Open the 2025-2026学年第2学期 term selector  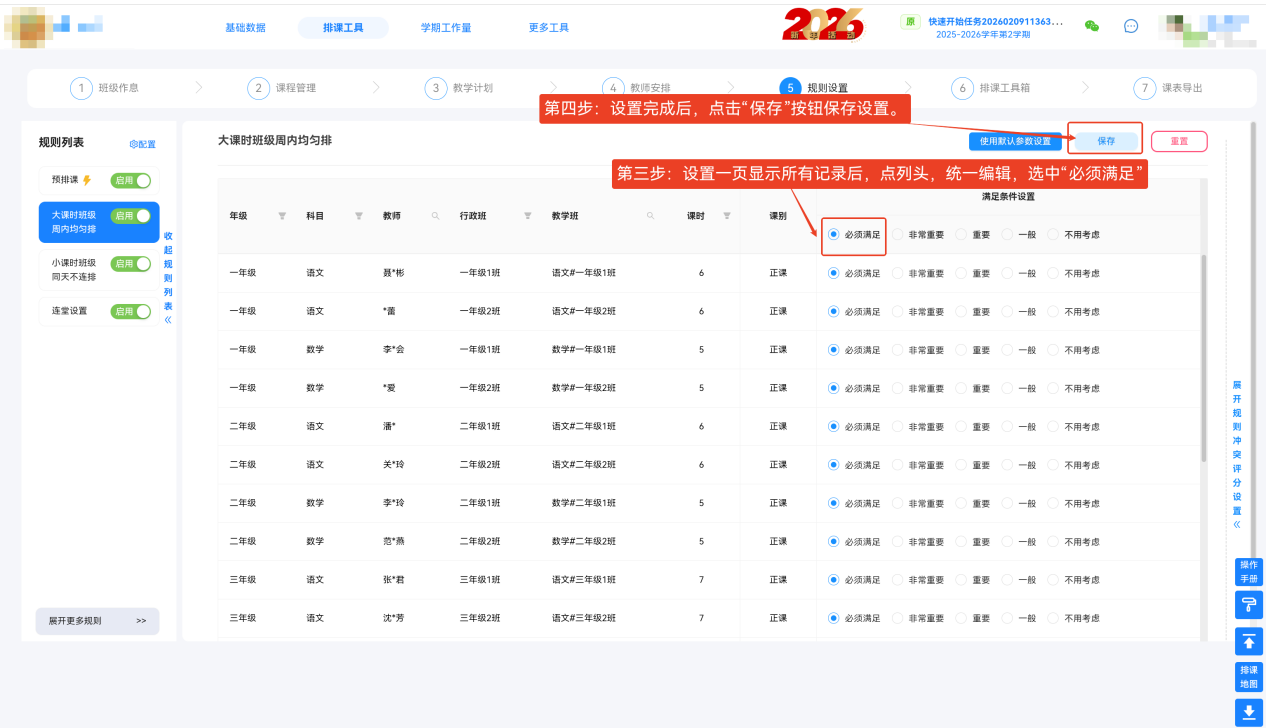click(x=983, y=35)
